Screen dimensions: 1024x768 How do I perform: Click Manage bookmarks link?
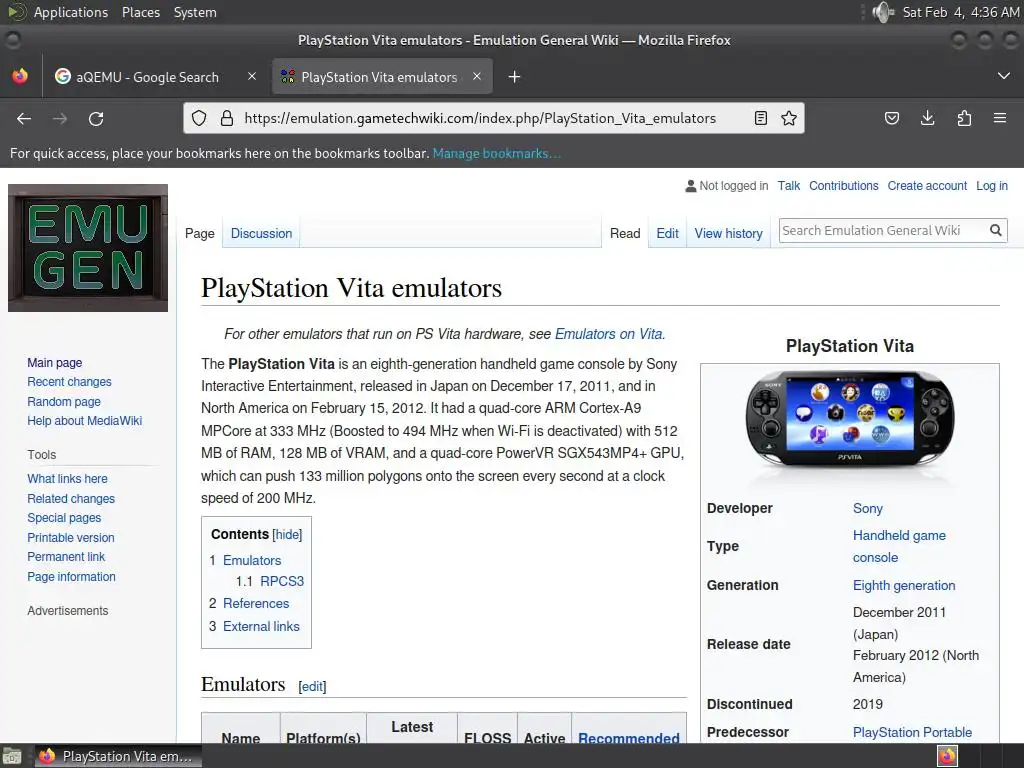pyautogui.click(x=496, y=153)
